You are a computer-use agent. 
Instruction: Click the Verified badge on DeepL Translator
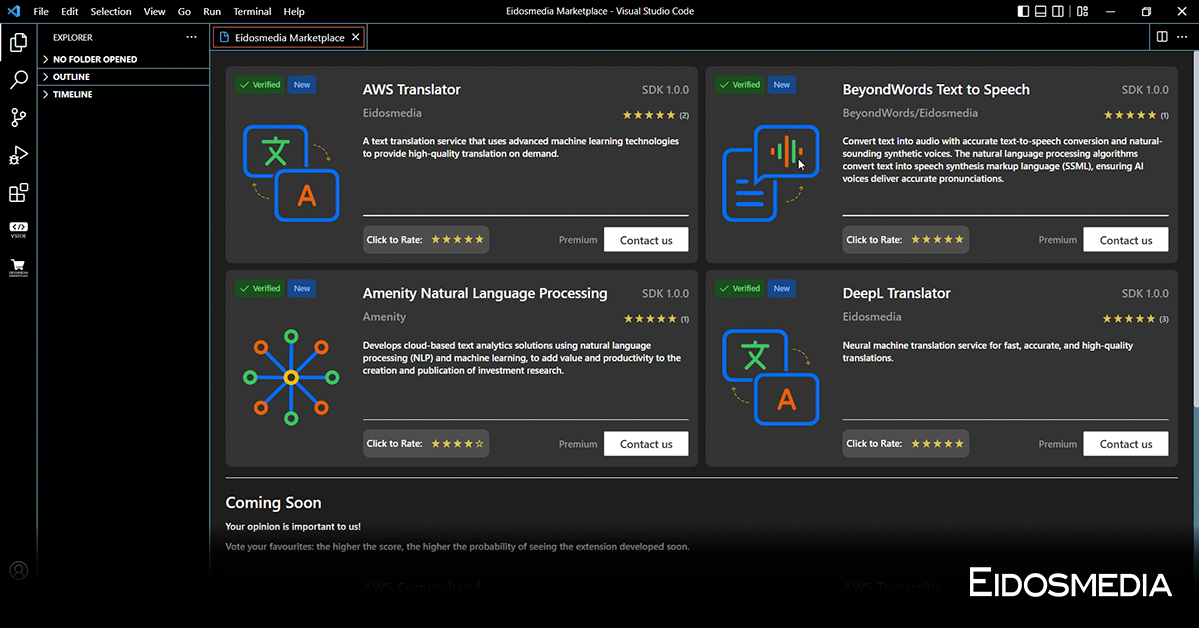739,288
